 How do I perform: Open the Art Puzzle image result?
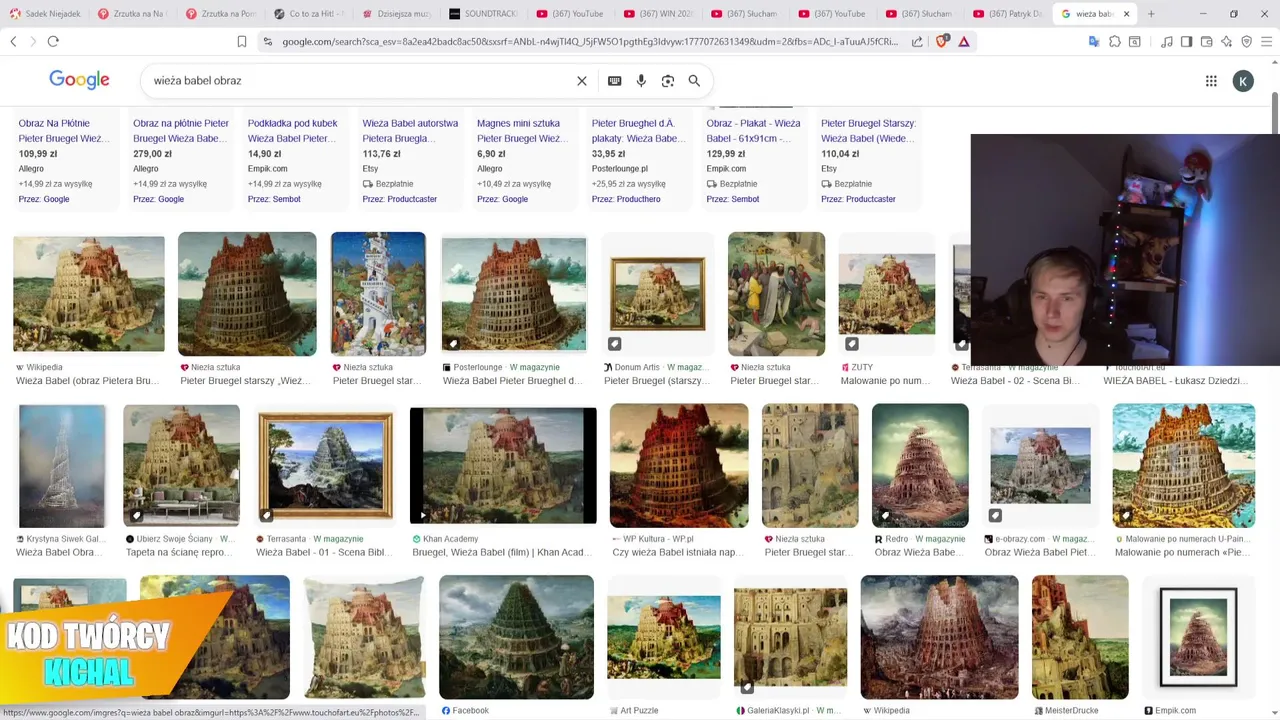coord(664,637)
